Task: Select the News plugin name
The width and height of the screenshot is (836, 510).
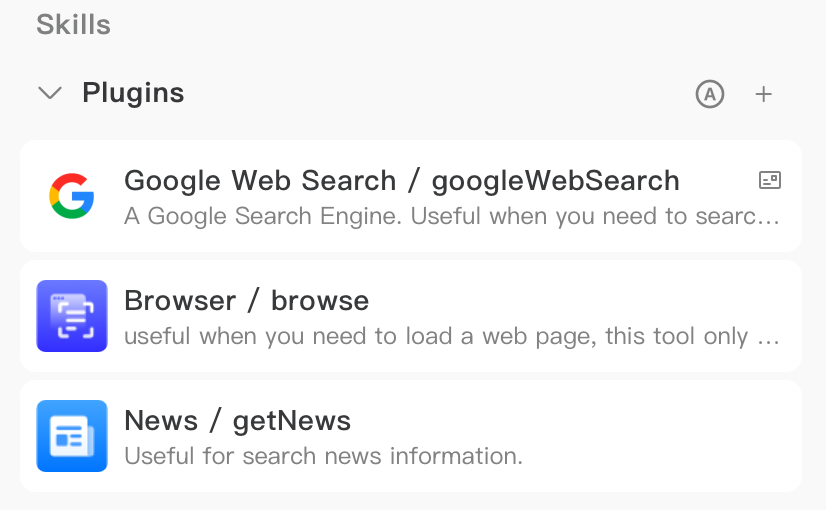Action: (161, 420)
